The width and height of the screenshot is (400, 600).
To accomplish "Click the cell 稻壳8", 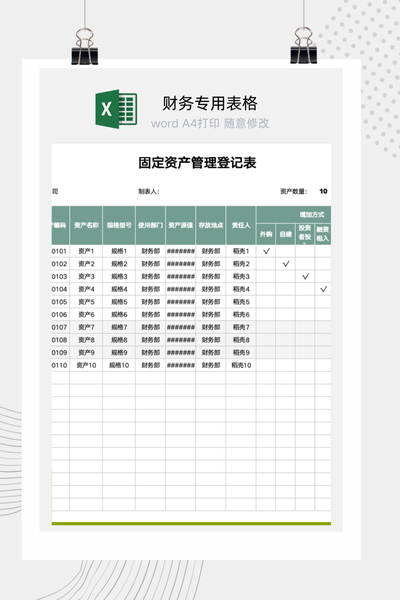I will coord(241,340).
